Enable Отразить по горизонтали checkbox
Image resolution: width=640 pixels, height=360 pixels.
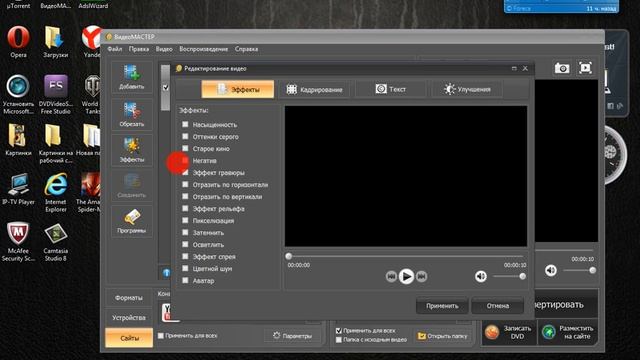pyautogui.click(x=185, y=184)
